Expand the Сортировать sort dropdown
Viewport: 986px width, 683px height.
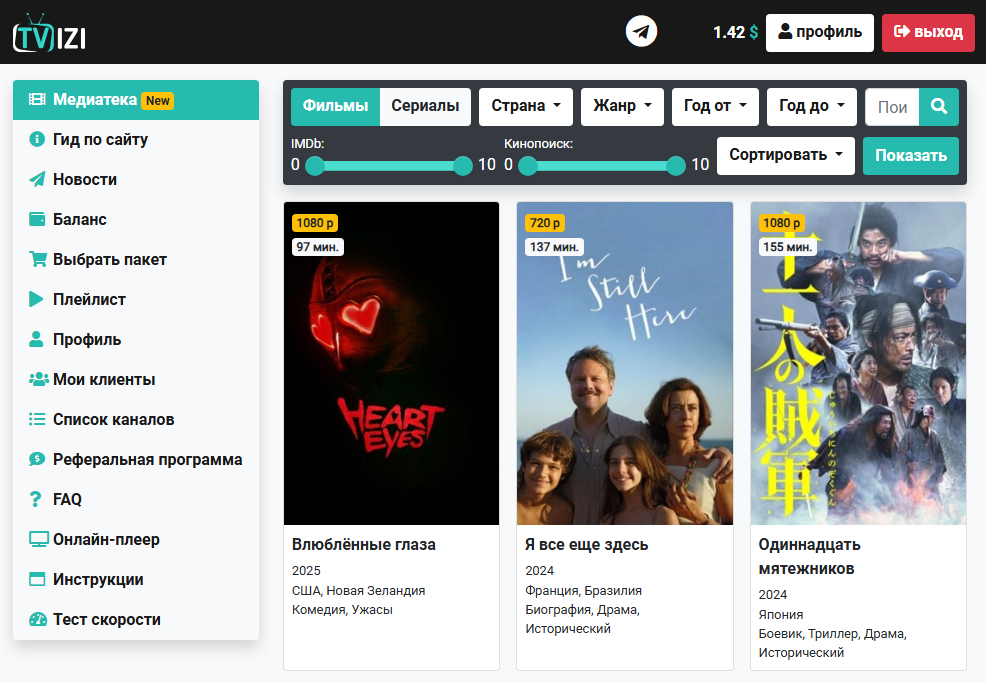coord(786,155)
